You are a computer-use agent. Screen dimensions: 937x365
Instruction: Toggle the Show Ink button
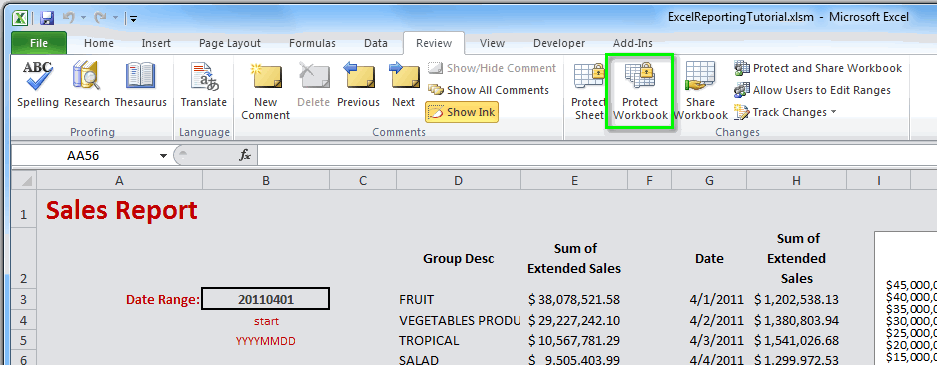(x=462, y=112)
